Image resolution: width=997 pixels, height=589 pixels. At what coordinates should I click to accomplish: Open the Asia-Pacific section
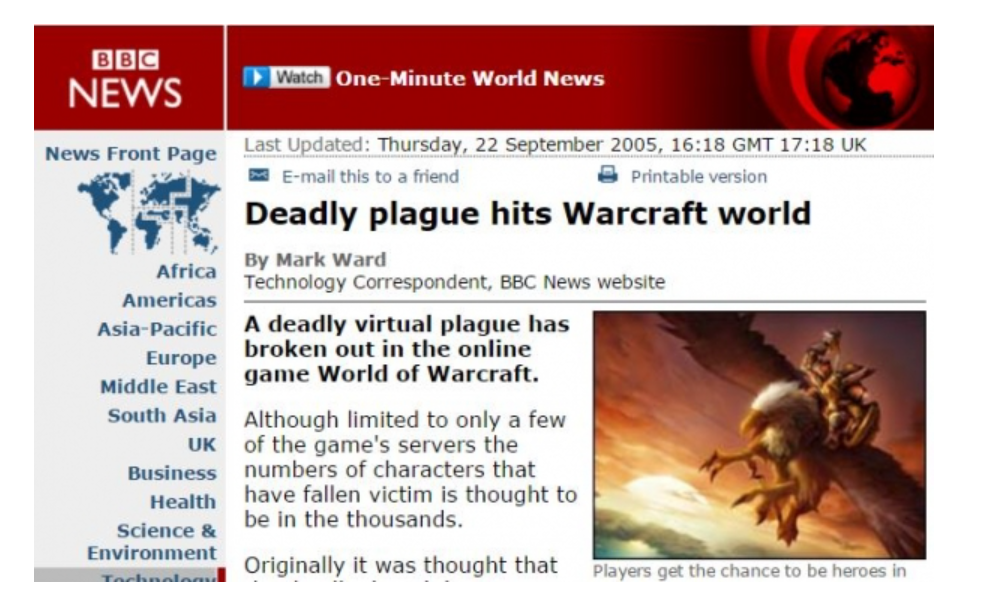[157, 329]
